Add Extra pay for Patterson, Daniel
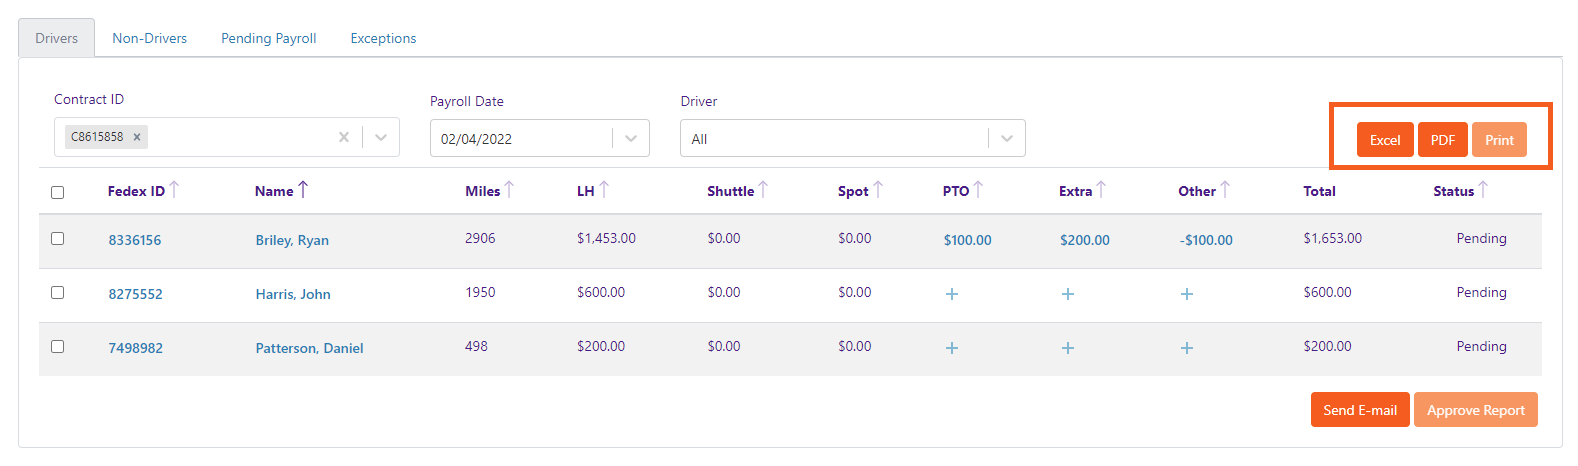 point(1068,348)
